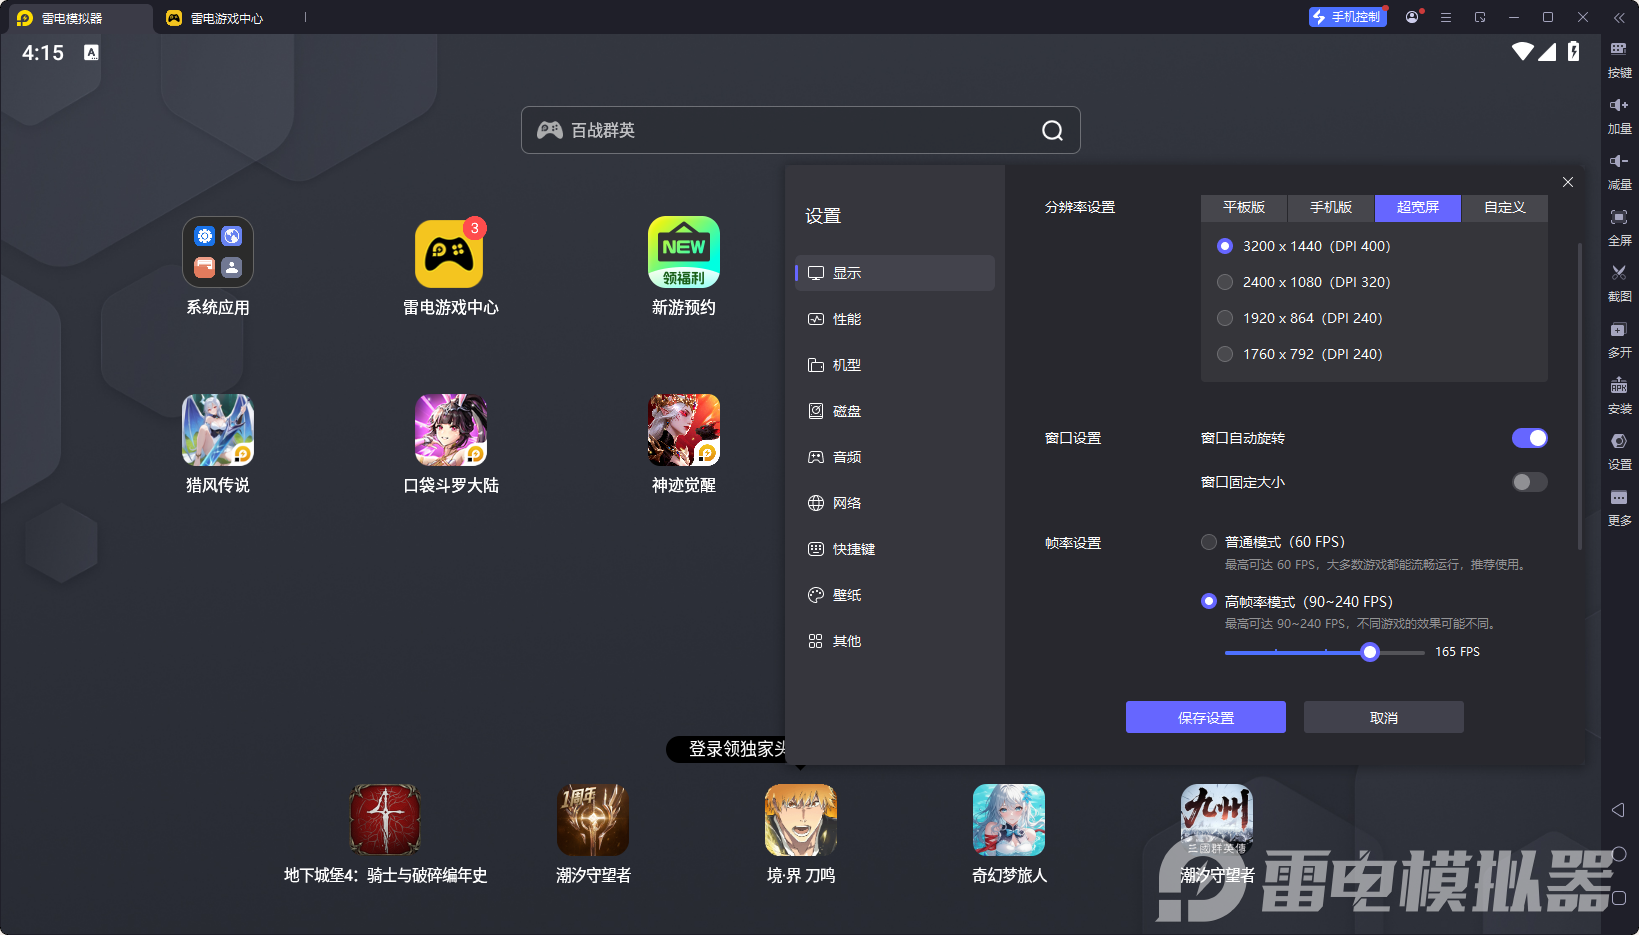
Task: Enter 全屏 fullscreen mode from sidebar
Action: pos(1619,226)
